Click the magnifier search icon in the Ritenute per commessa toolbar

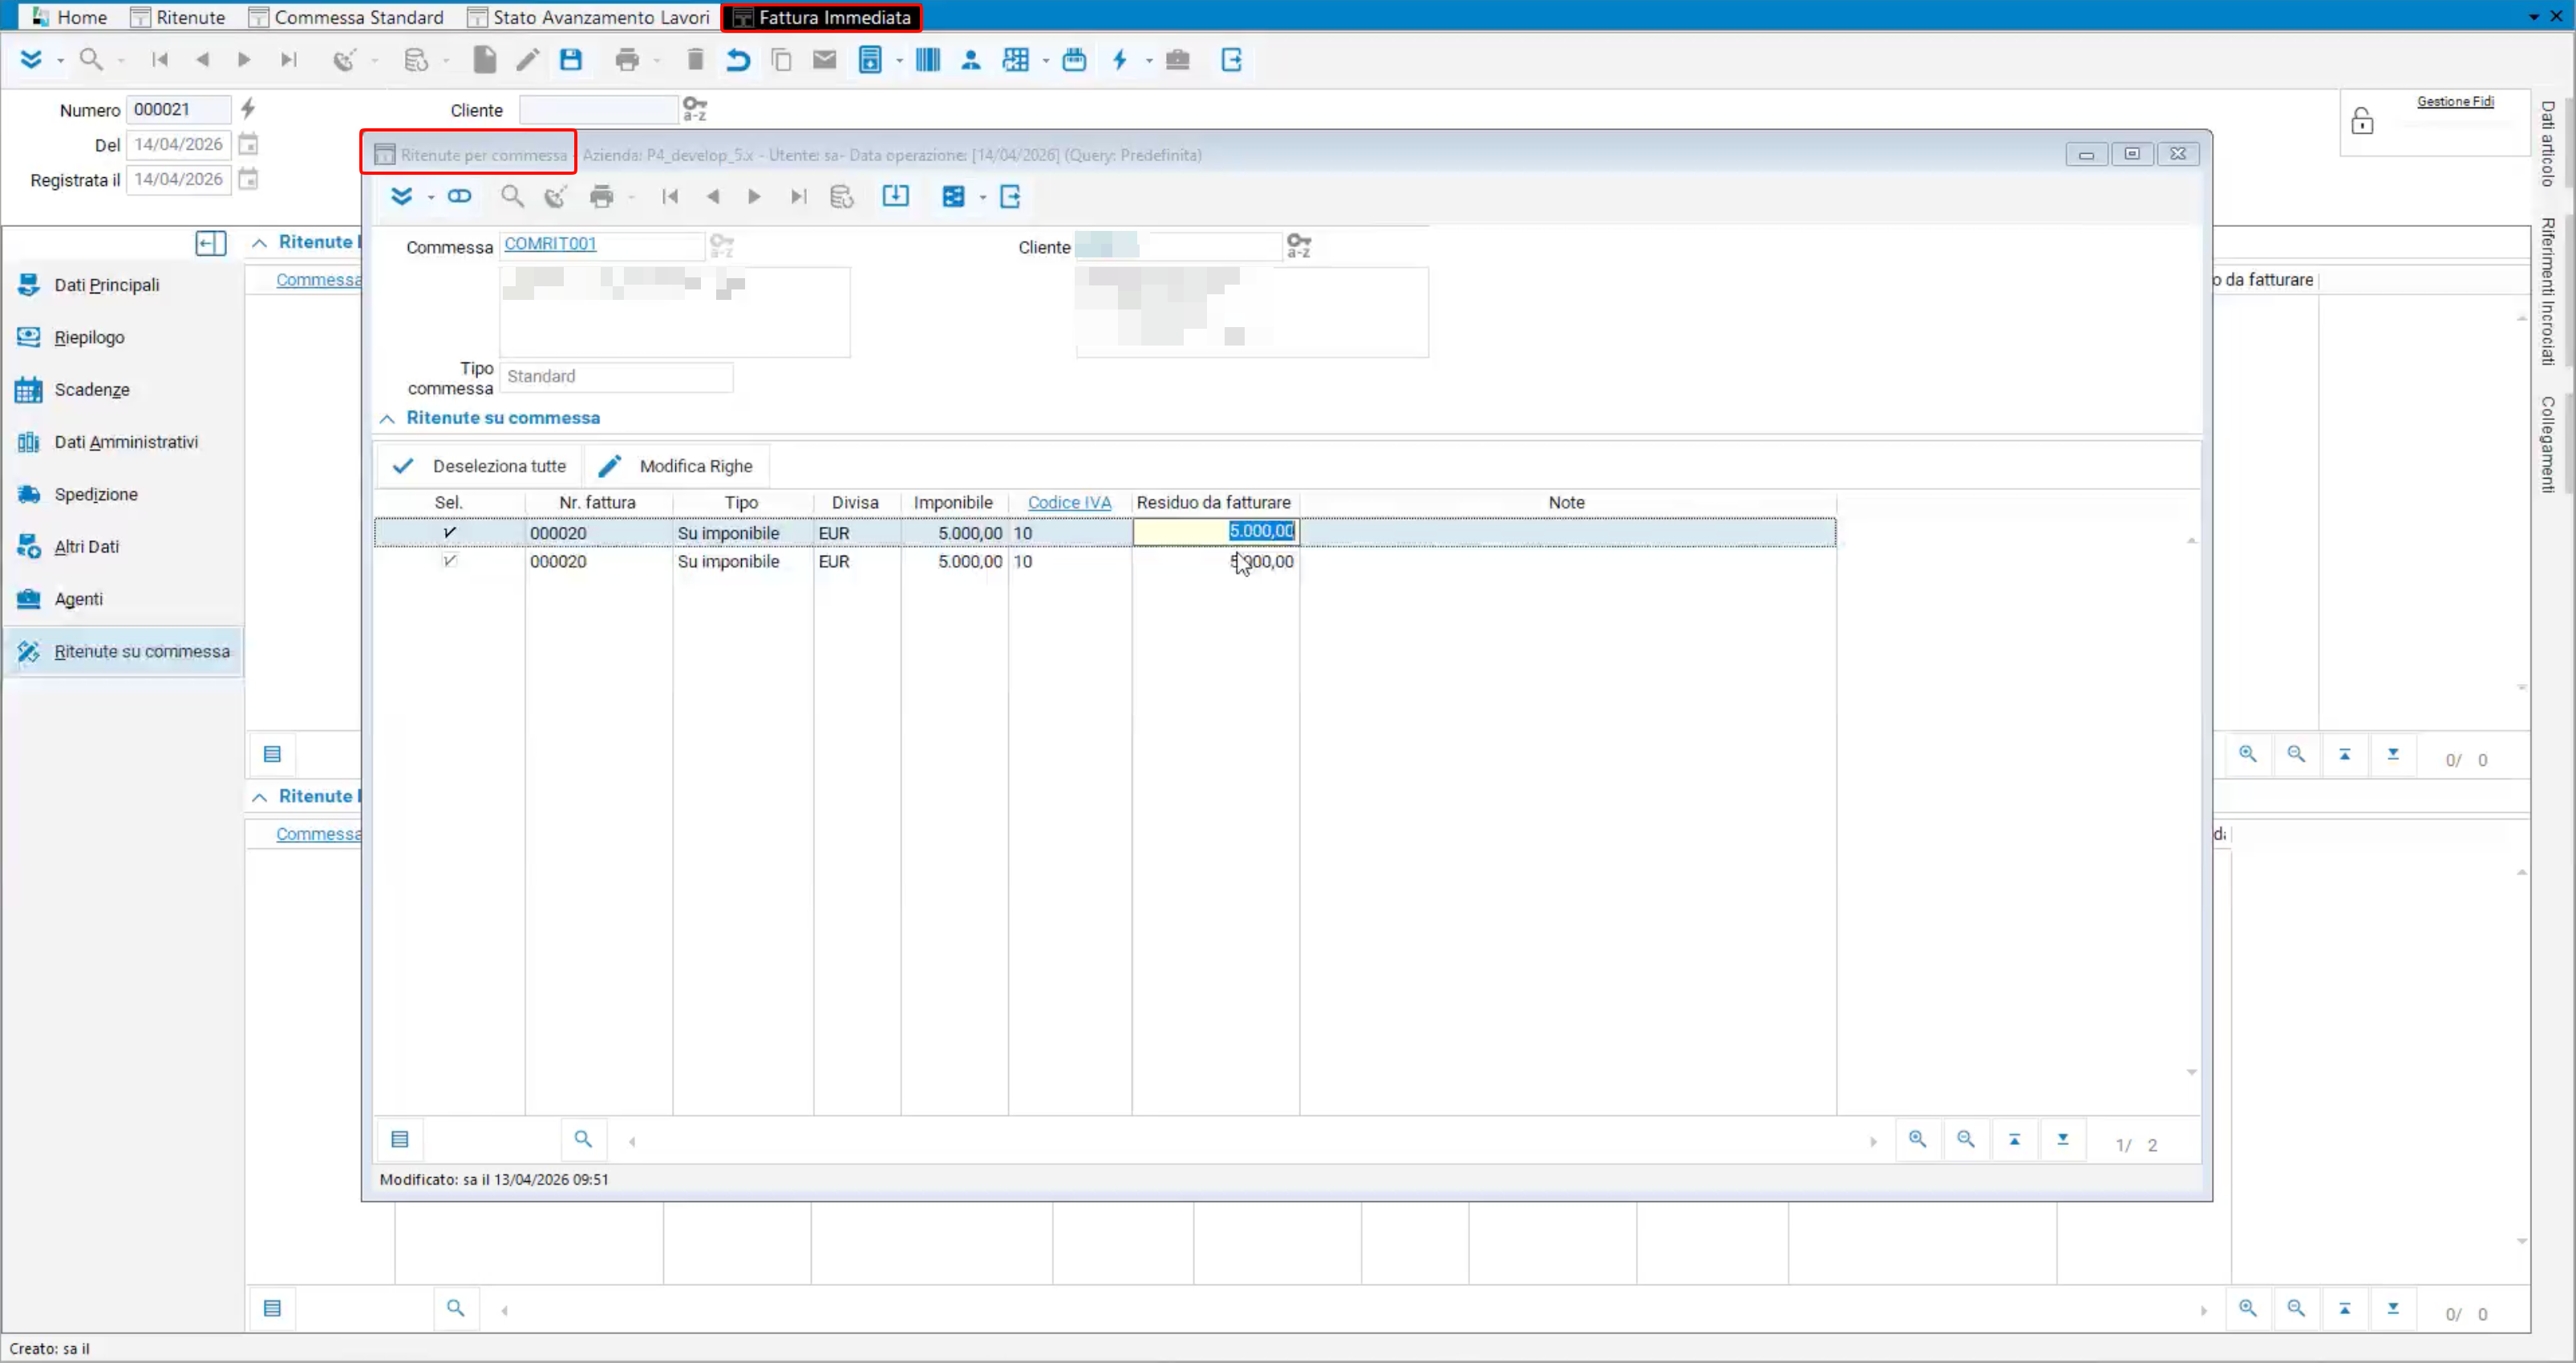pos(512,197)
